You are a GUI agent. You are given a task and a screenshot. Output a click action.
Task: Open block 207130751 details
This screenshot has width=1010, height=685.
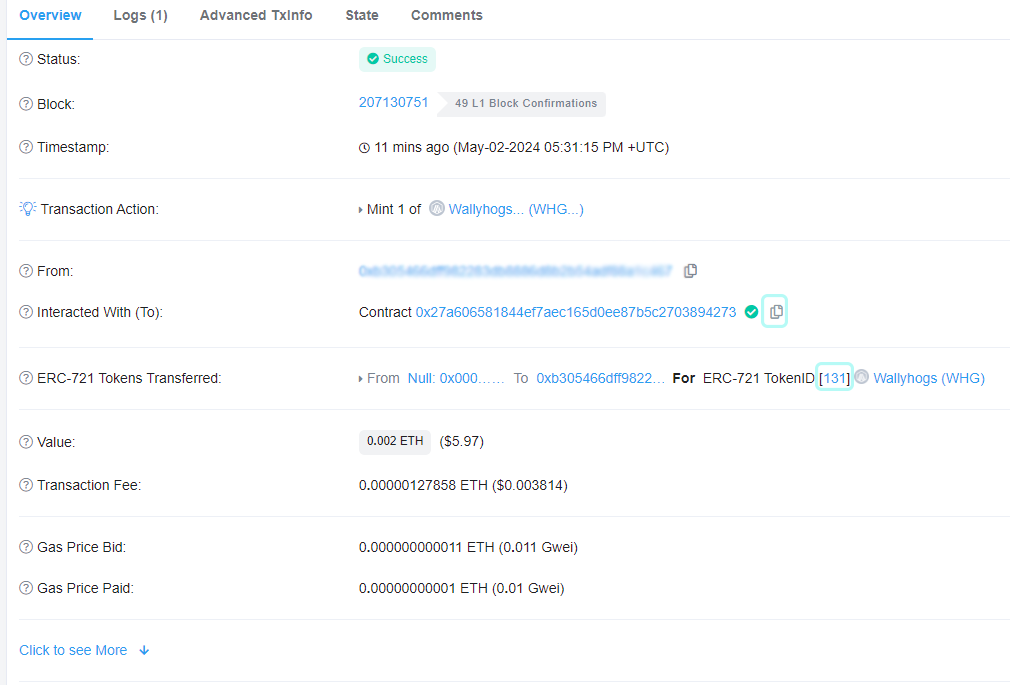[x=393, y=102]
